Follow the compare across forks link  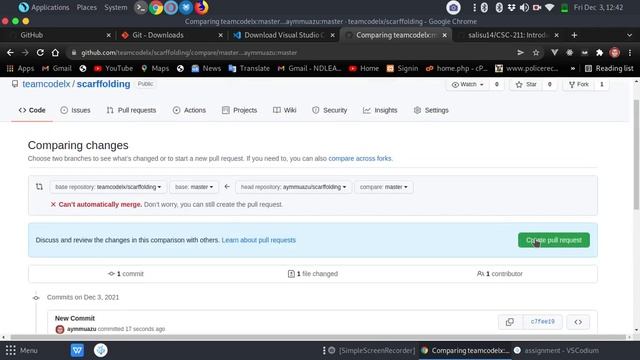click(x=360, y=158)
